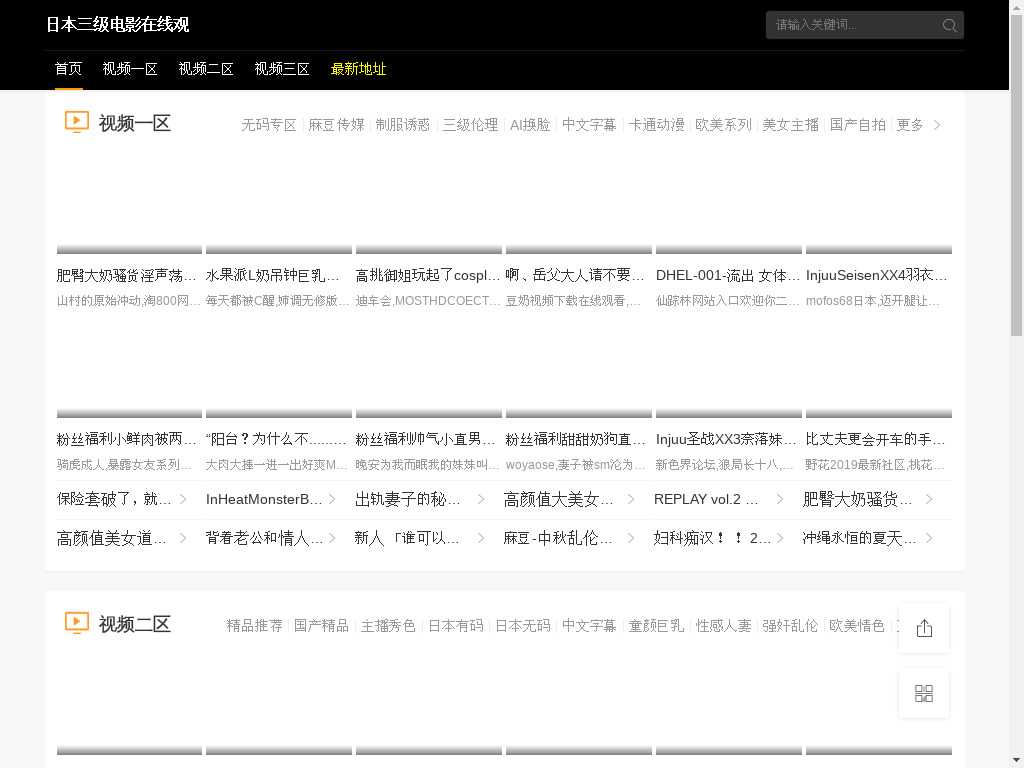Open 中文字幕 in the 视频一区 category row
The image size is (1024, 768).
pos(589,125)
